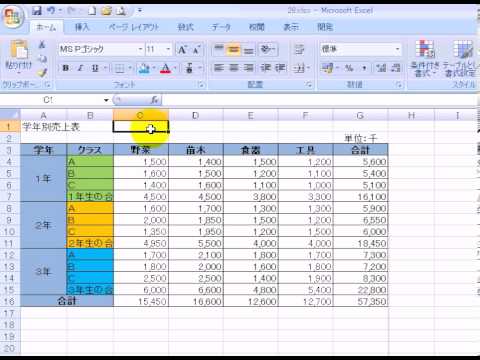Activate the format painter brush

coord(42,72)
